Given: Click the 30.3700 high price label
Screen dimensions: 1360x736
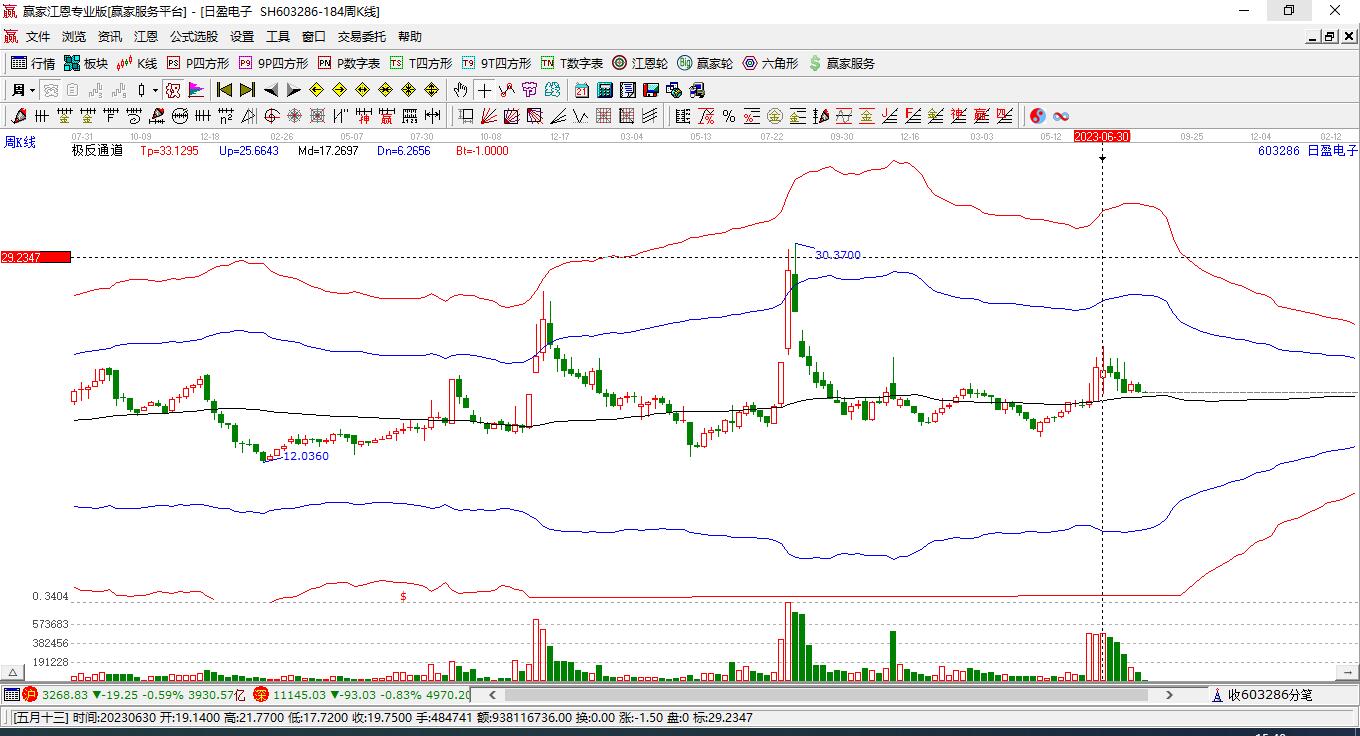Looking at the screenshot, I should click(x=837, y=255).
